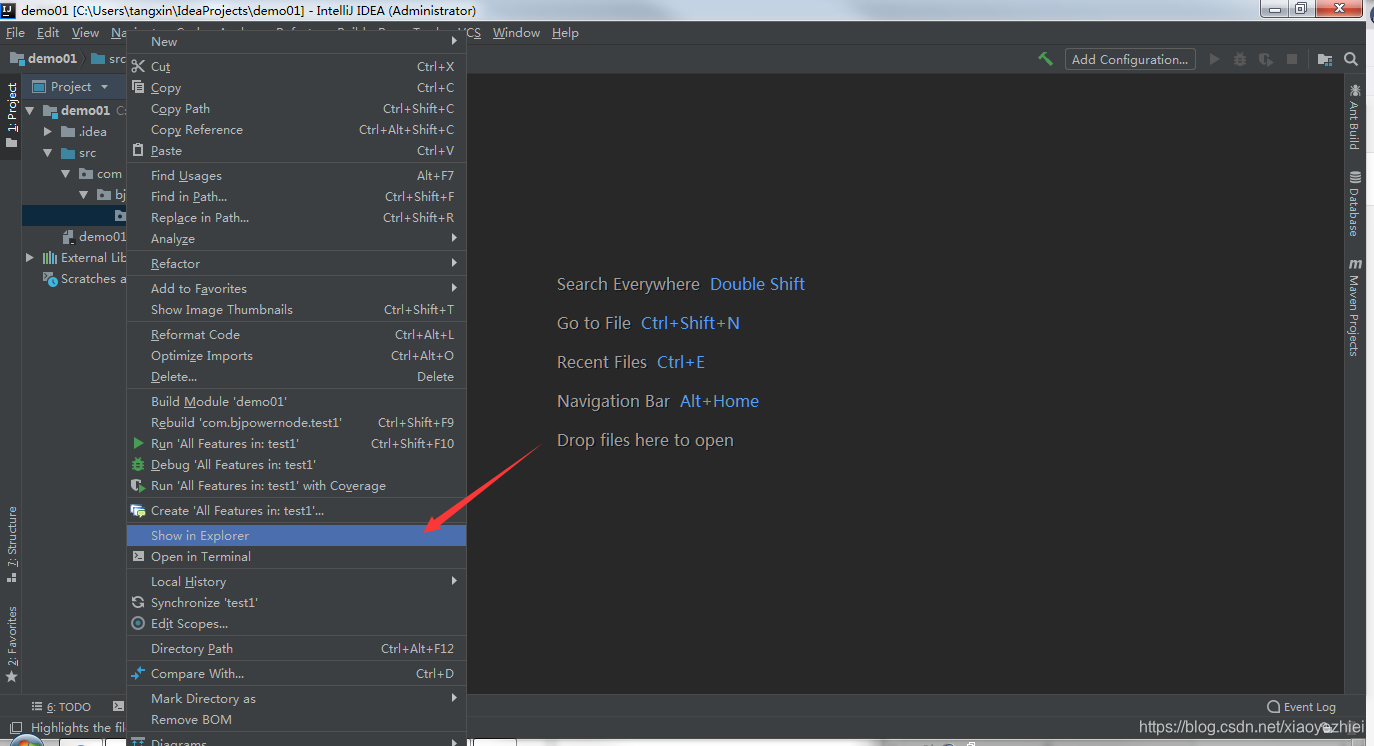The image size is (1374, 746).
Task: Click the Stop square icon in toolbar
Action: coord(1292,59)
